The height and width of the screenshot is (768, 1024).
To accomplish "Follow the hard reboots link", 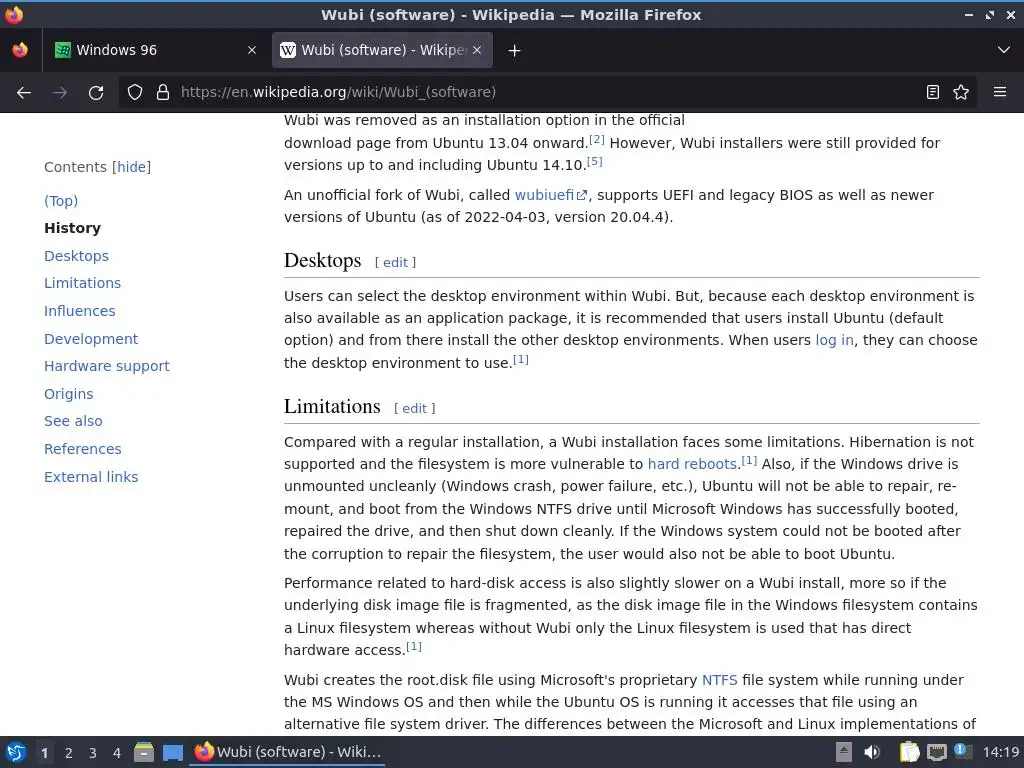I will coord(692,464).
